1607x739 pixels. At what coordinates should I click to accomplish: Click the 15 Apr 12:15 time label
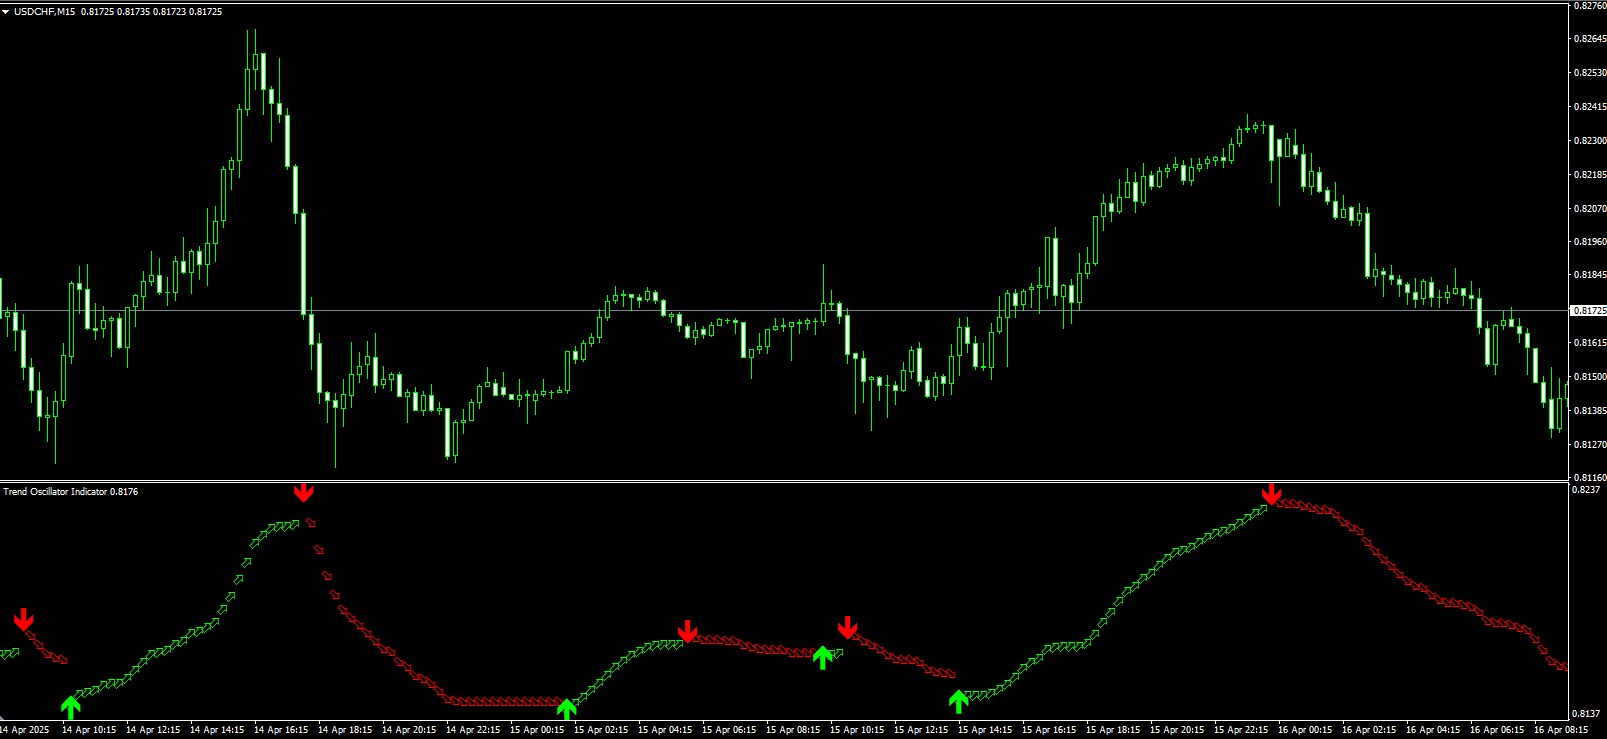(x=921, y=730)
